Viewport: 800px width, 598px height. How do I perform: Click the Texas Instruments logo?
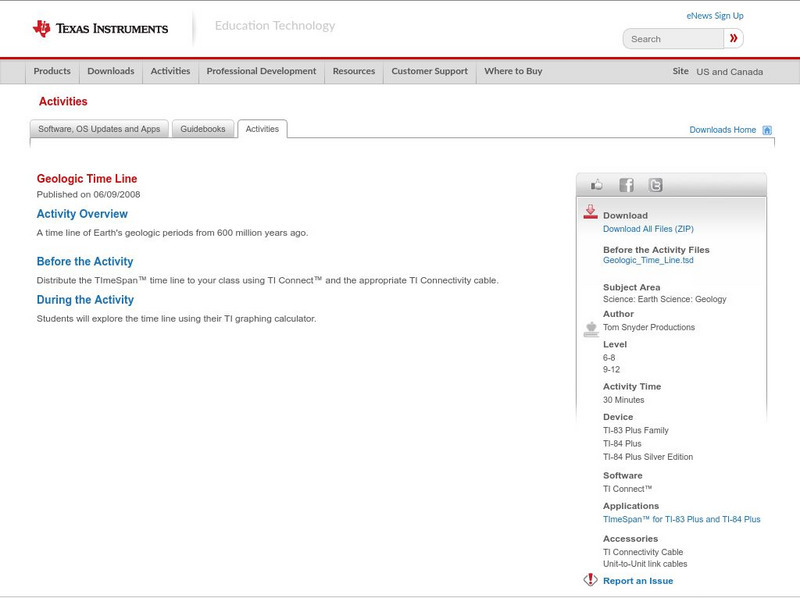point(100,28)
